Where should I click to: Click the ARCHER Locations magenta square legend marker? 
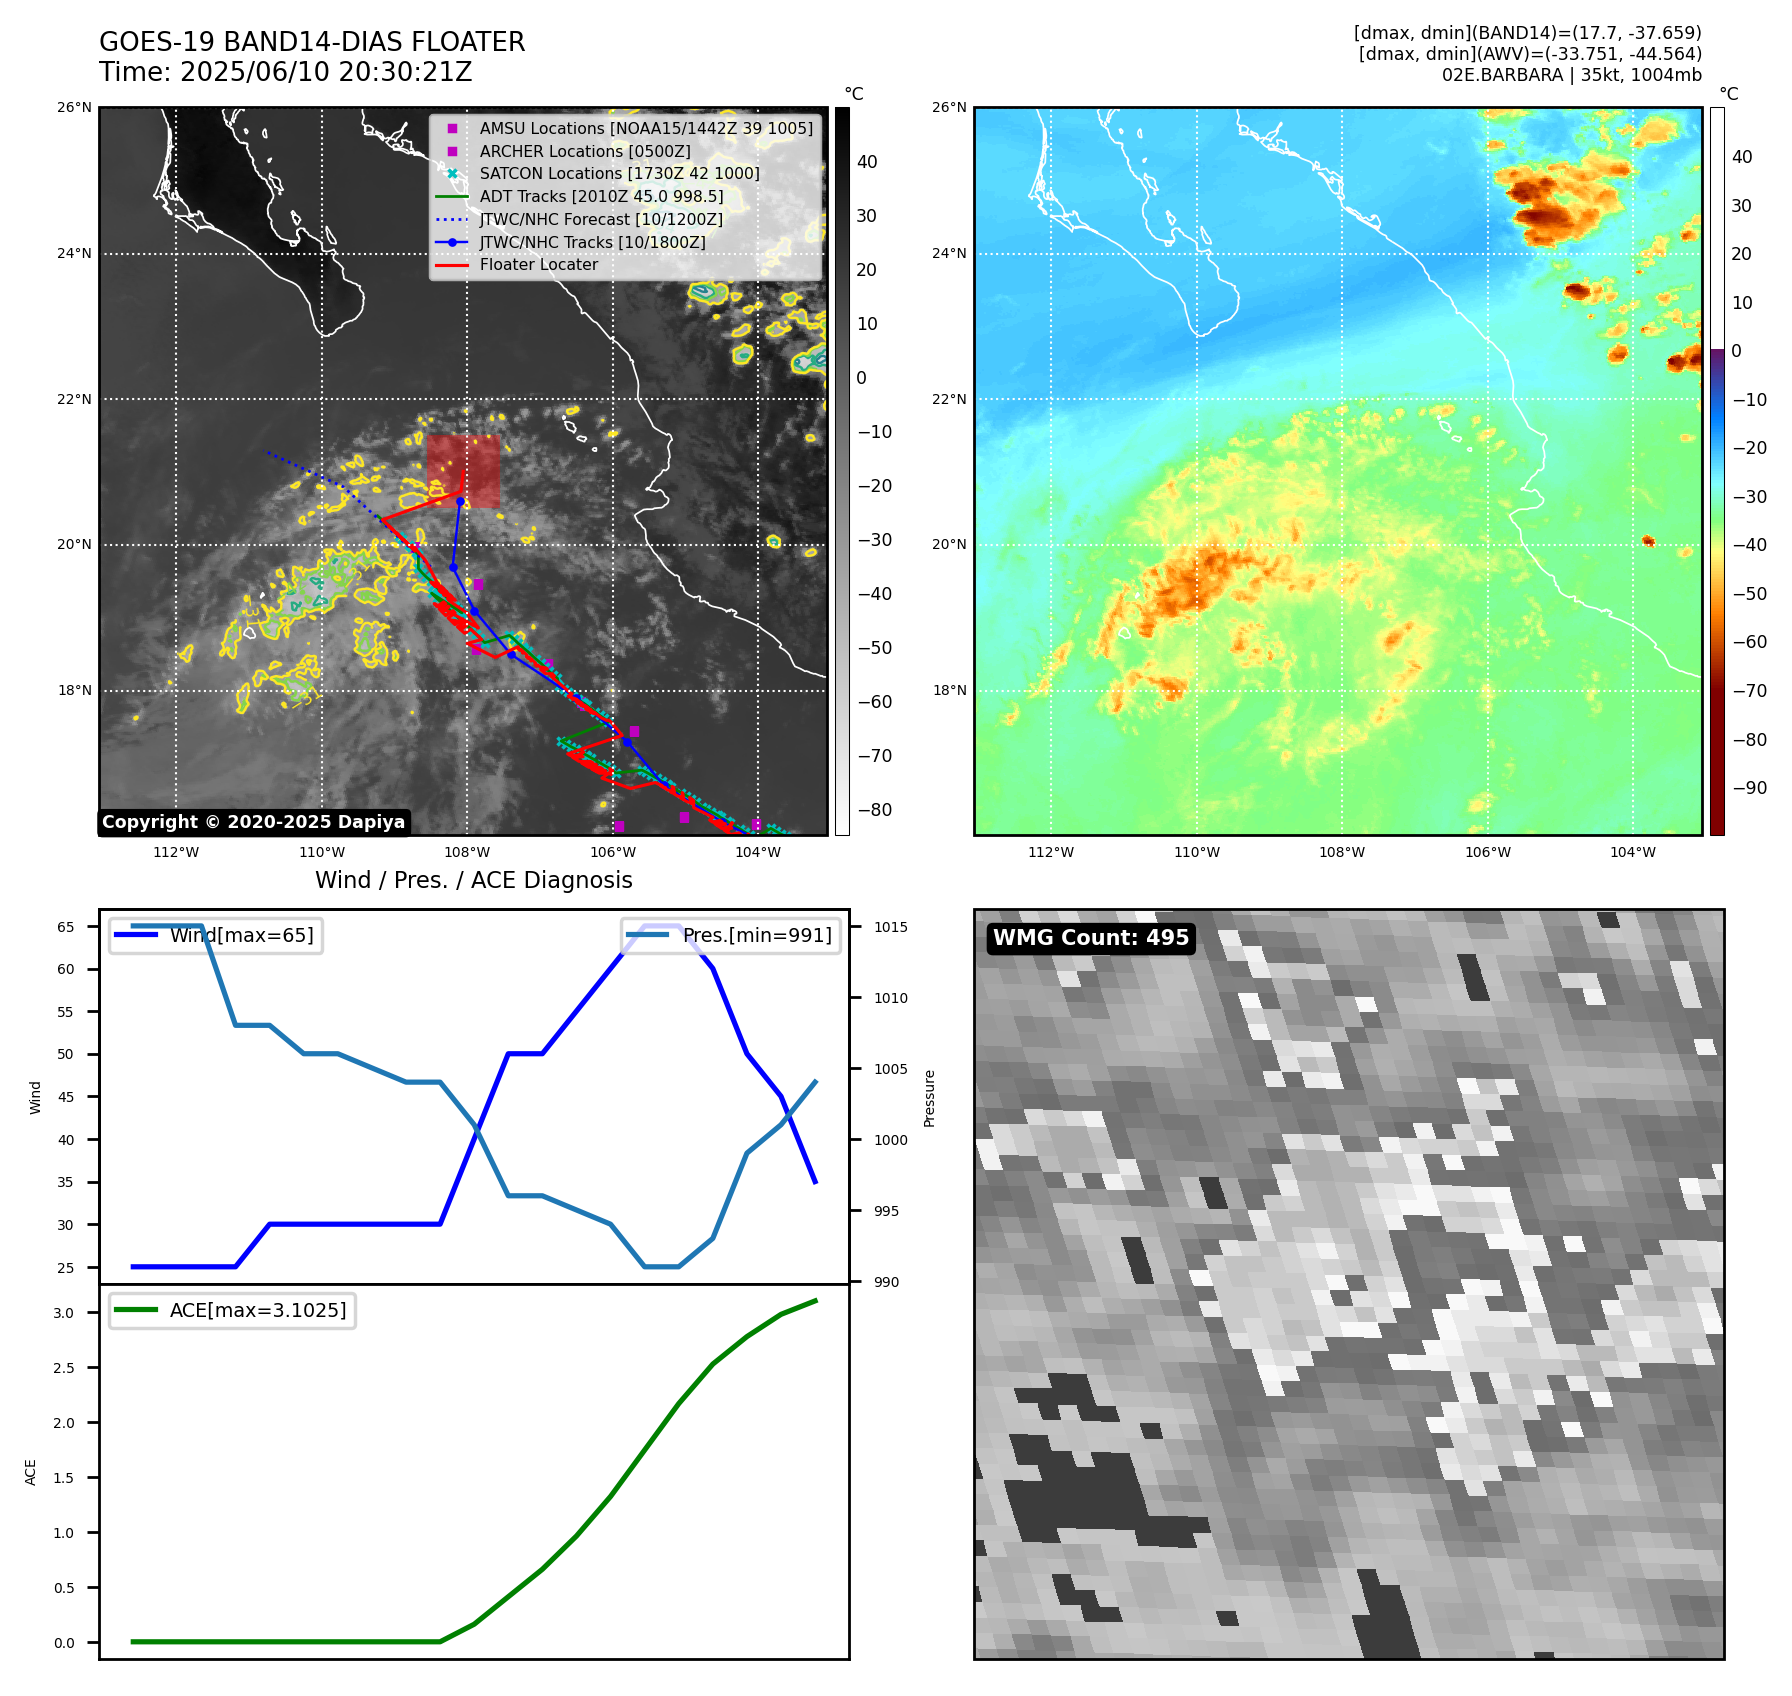pos(452,151)
